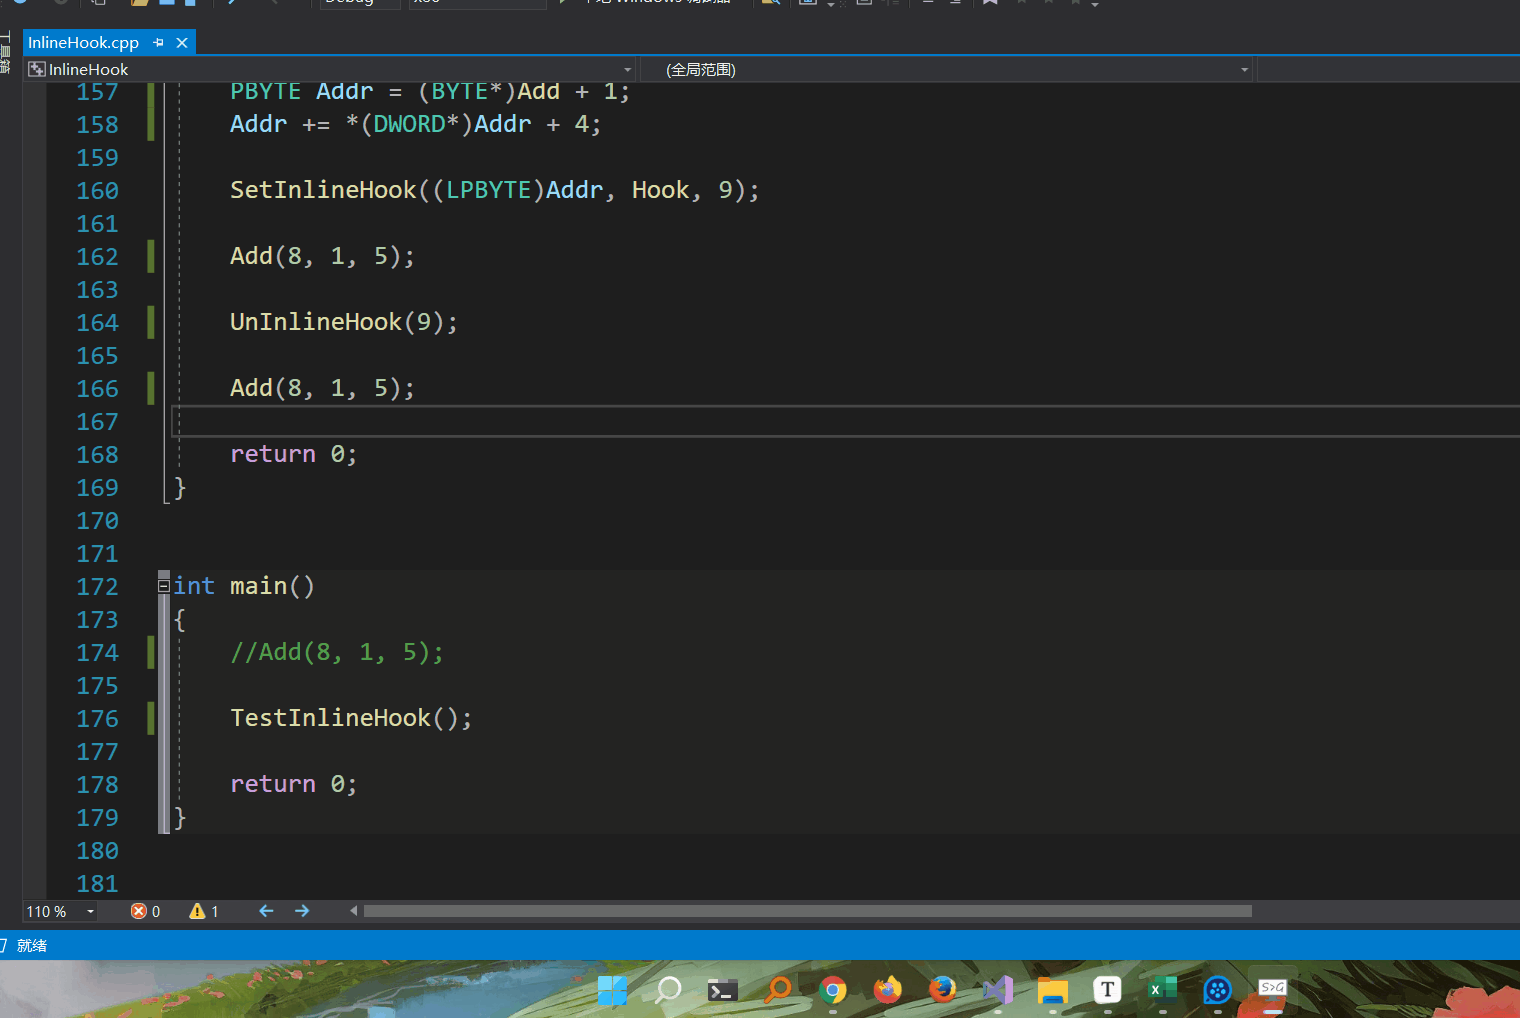
Task: Click line number 160
Action: click(97, 191)
